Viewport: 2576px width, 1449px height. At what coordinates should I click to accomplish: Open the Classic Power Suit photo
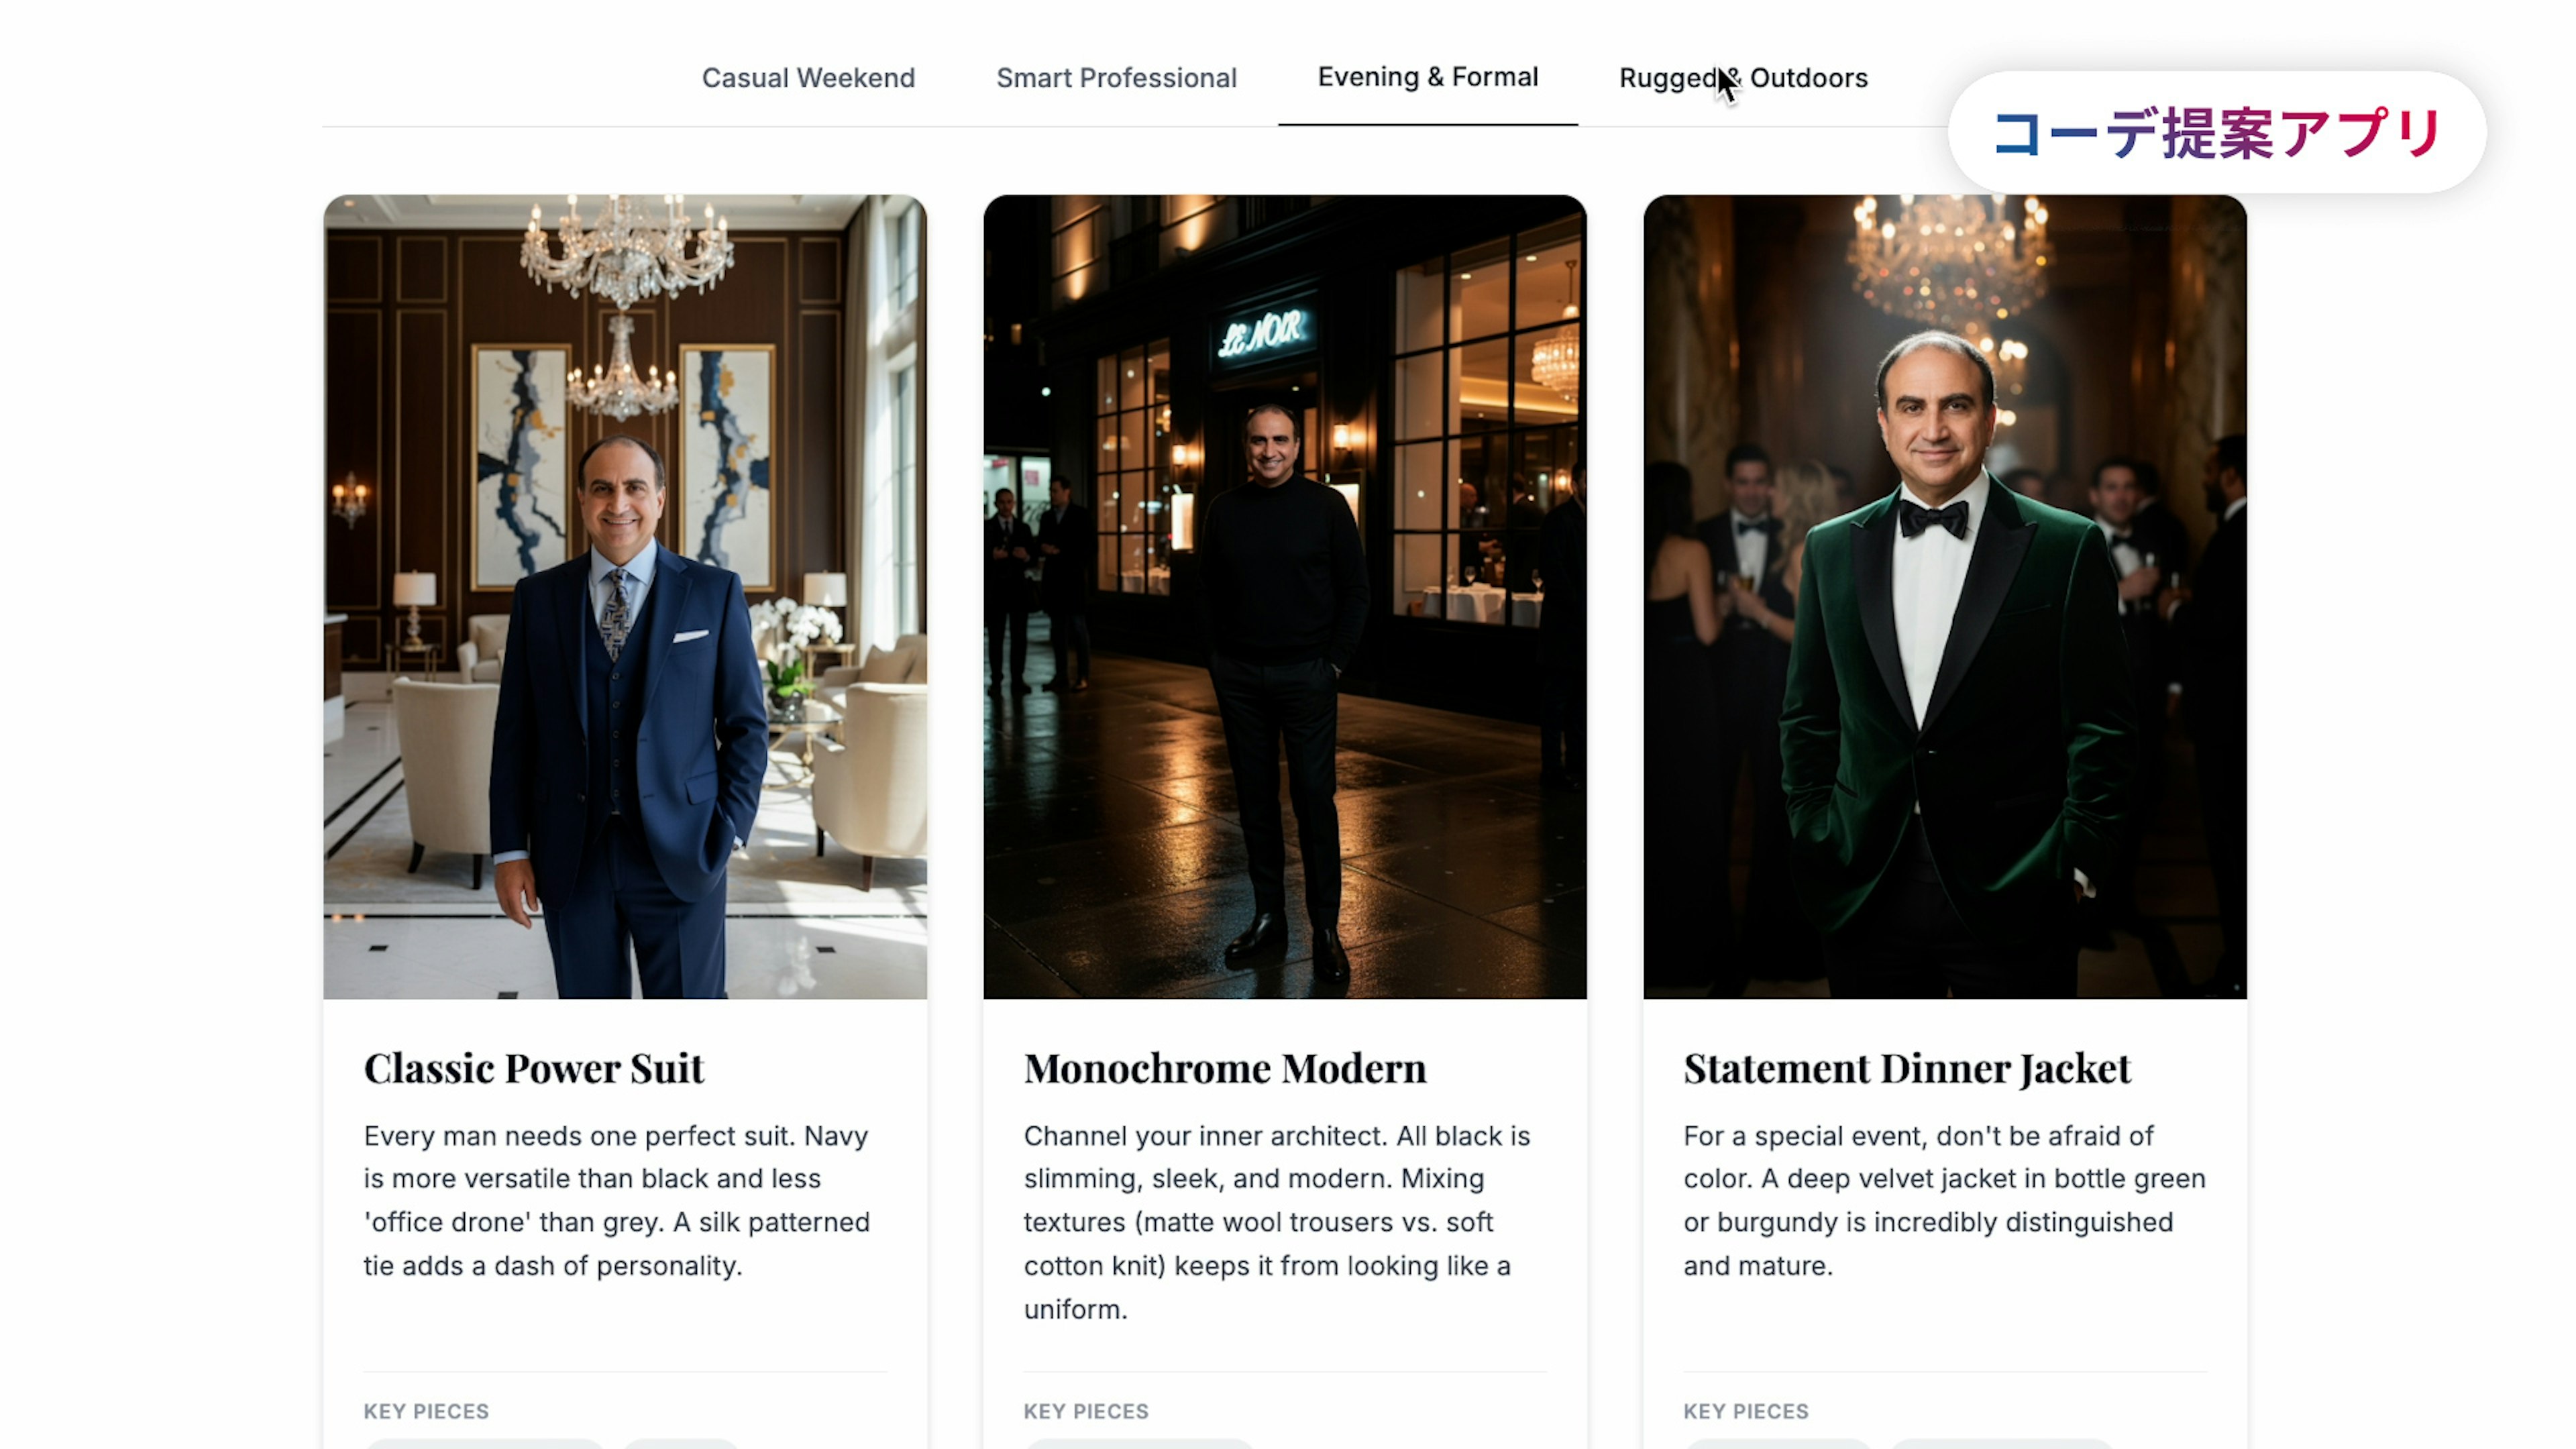point(625,596)
